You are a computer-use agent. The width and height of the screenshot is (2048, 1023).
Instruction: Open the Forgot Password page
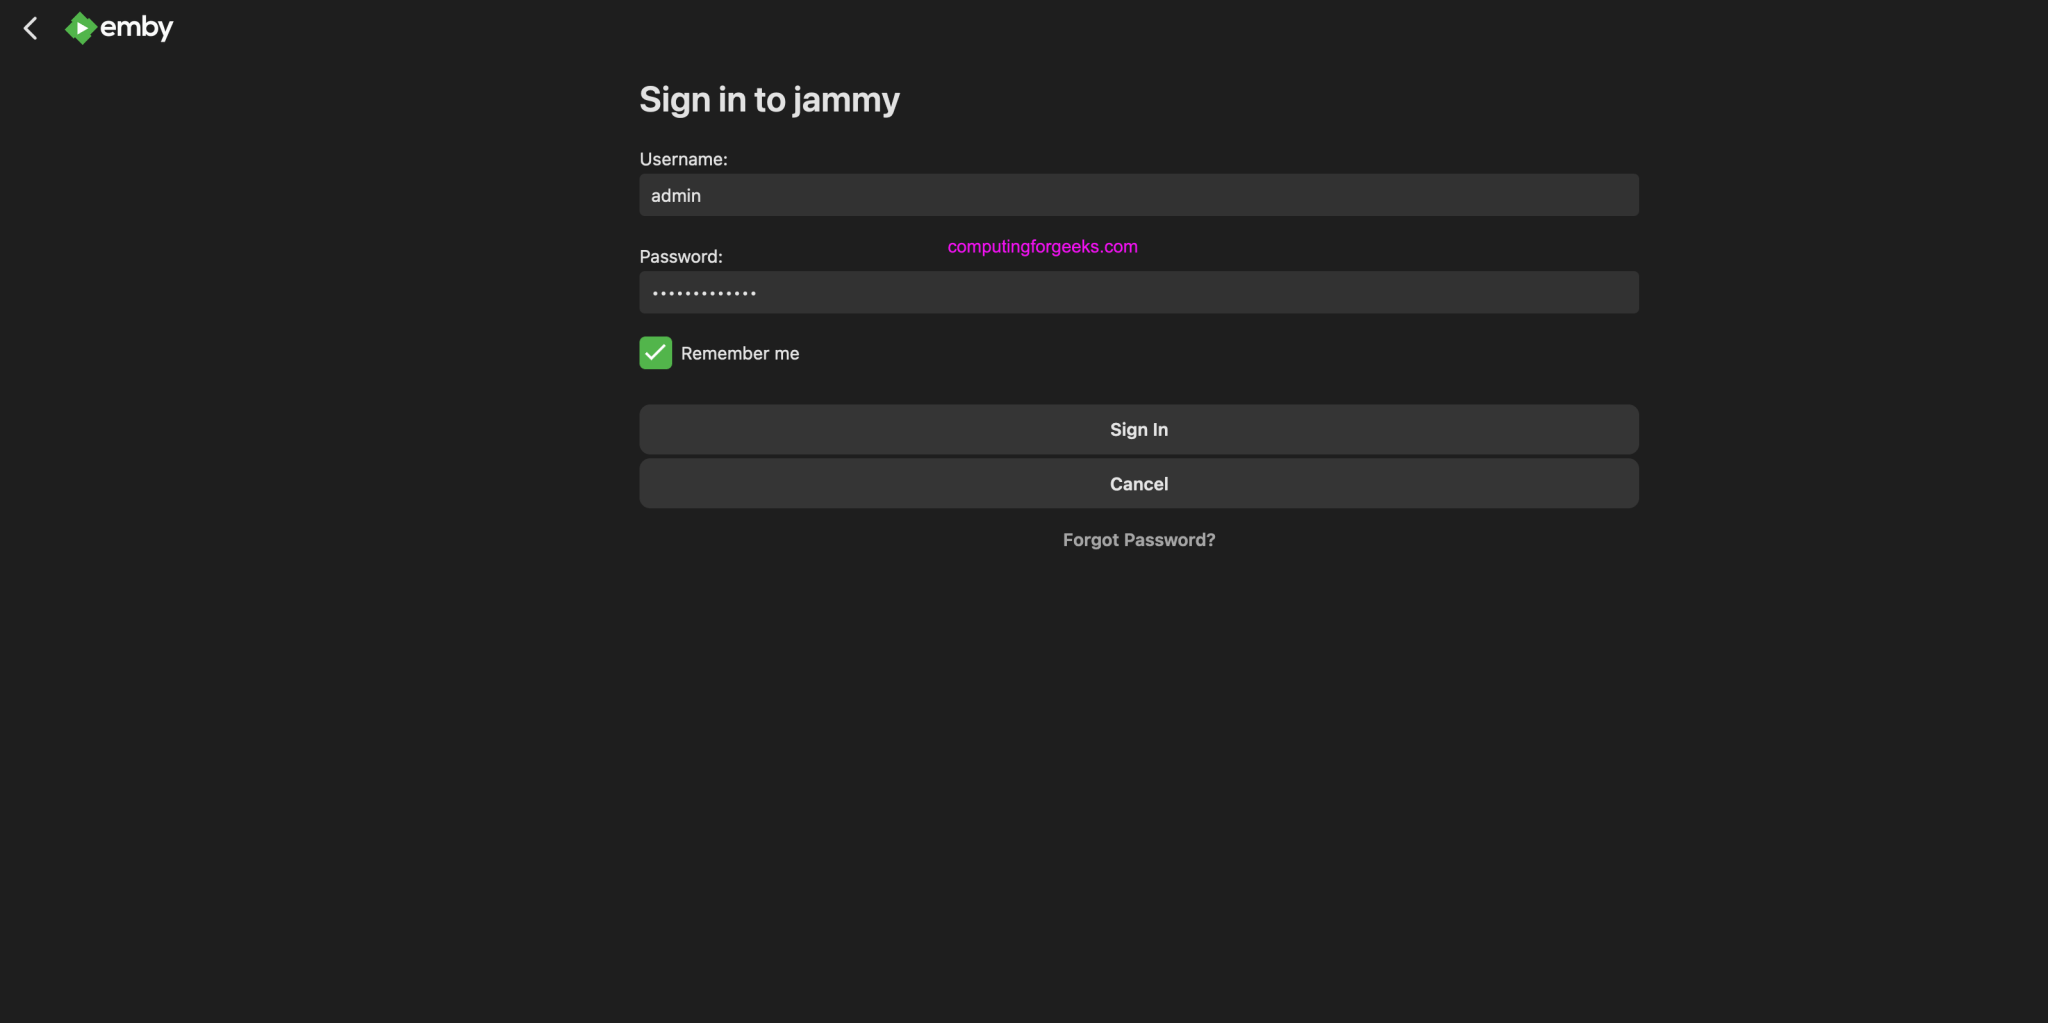tap(1138, 539)
